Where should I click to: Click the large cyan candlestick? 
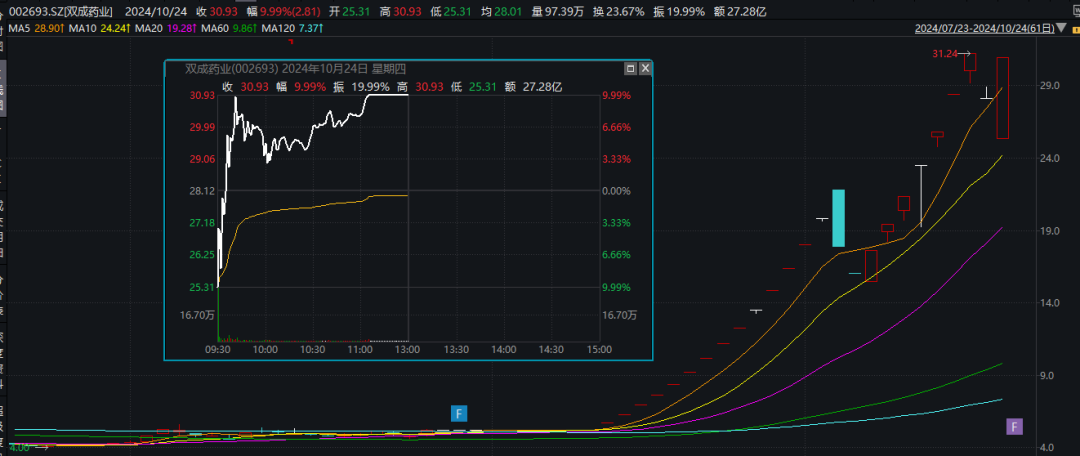coord(839,217)
